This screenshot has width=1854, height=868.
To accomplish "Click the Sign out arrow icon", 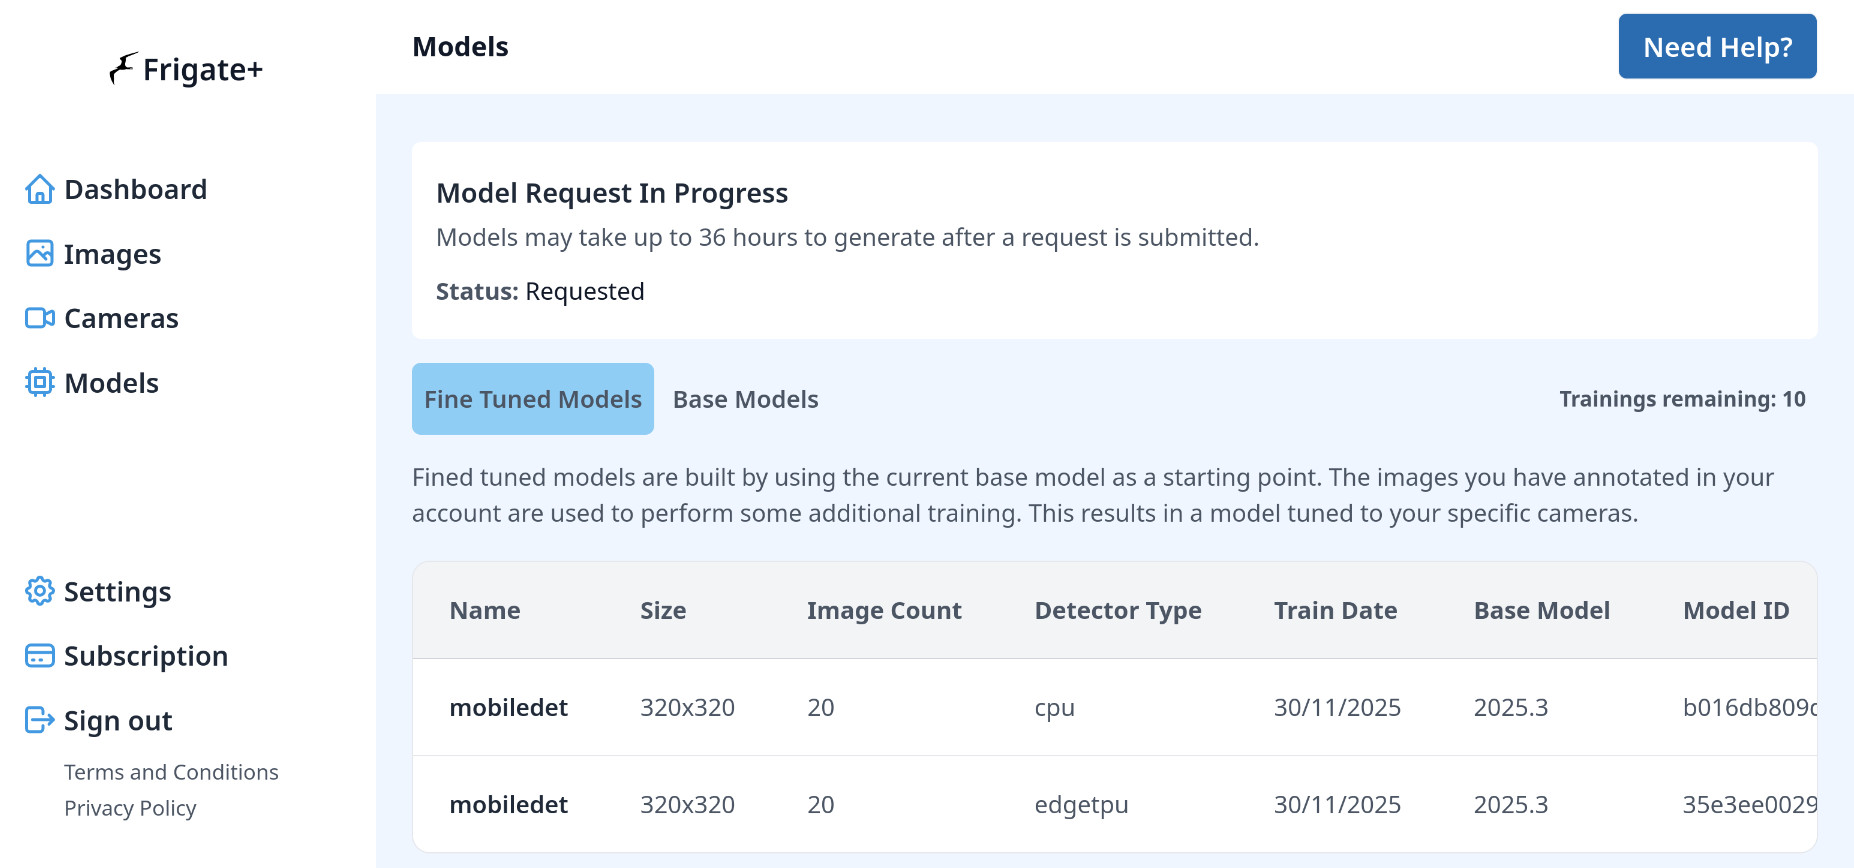I will point(40,720).
